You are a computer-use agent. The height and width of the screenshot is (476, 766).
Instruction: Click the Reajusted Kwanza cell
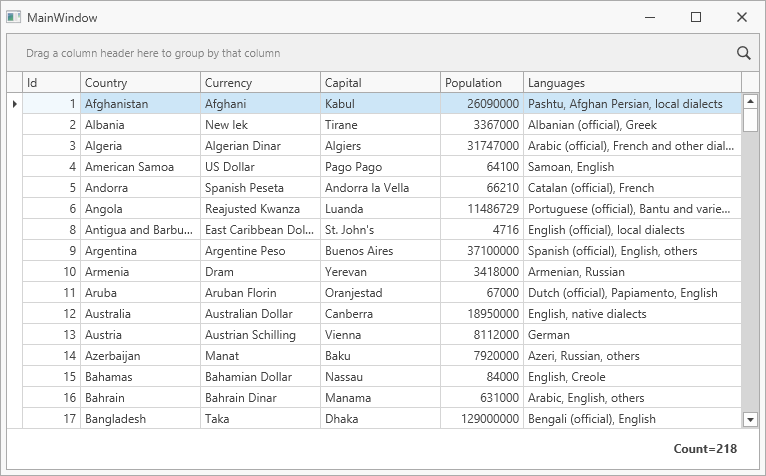[260, 209]
